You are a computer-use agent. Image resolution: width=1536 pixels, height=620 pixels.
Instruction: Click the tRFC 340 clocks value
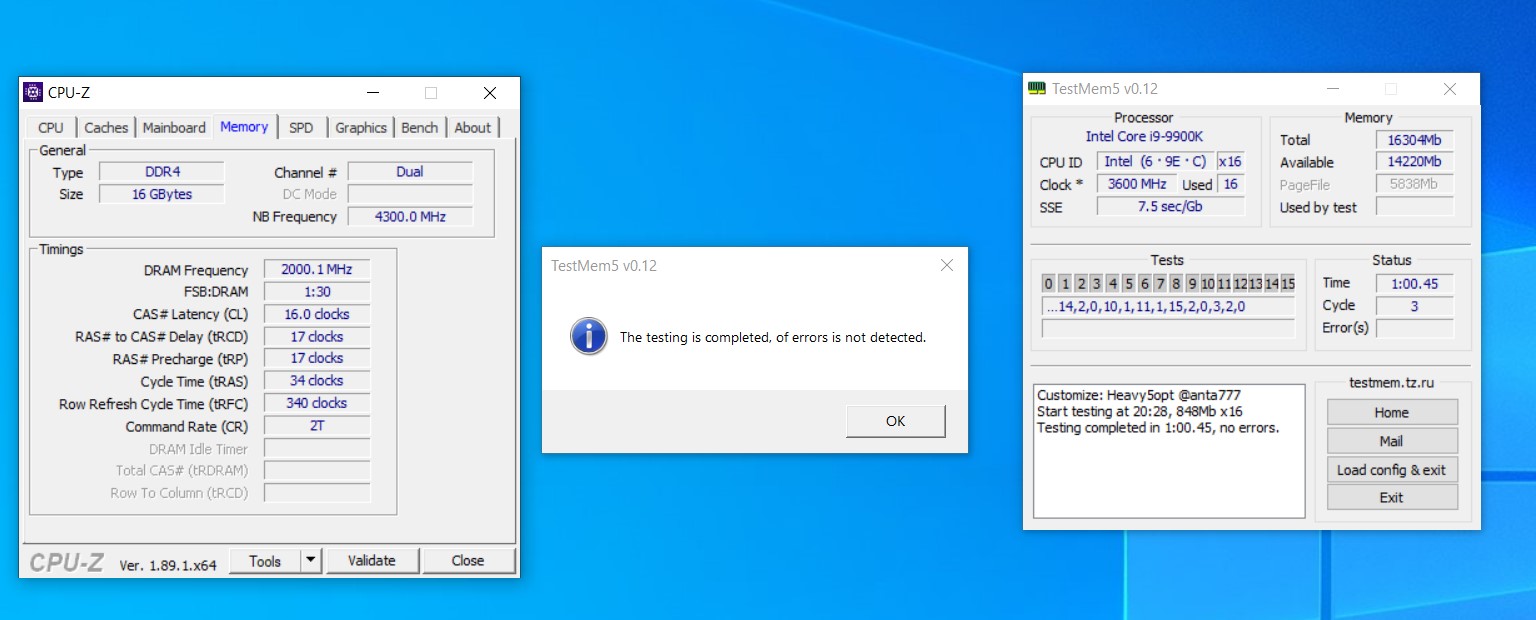click(x=317, y=403)
